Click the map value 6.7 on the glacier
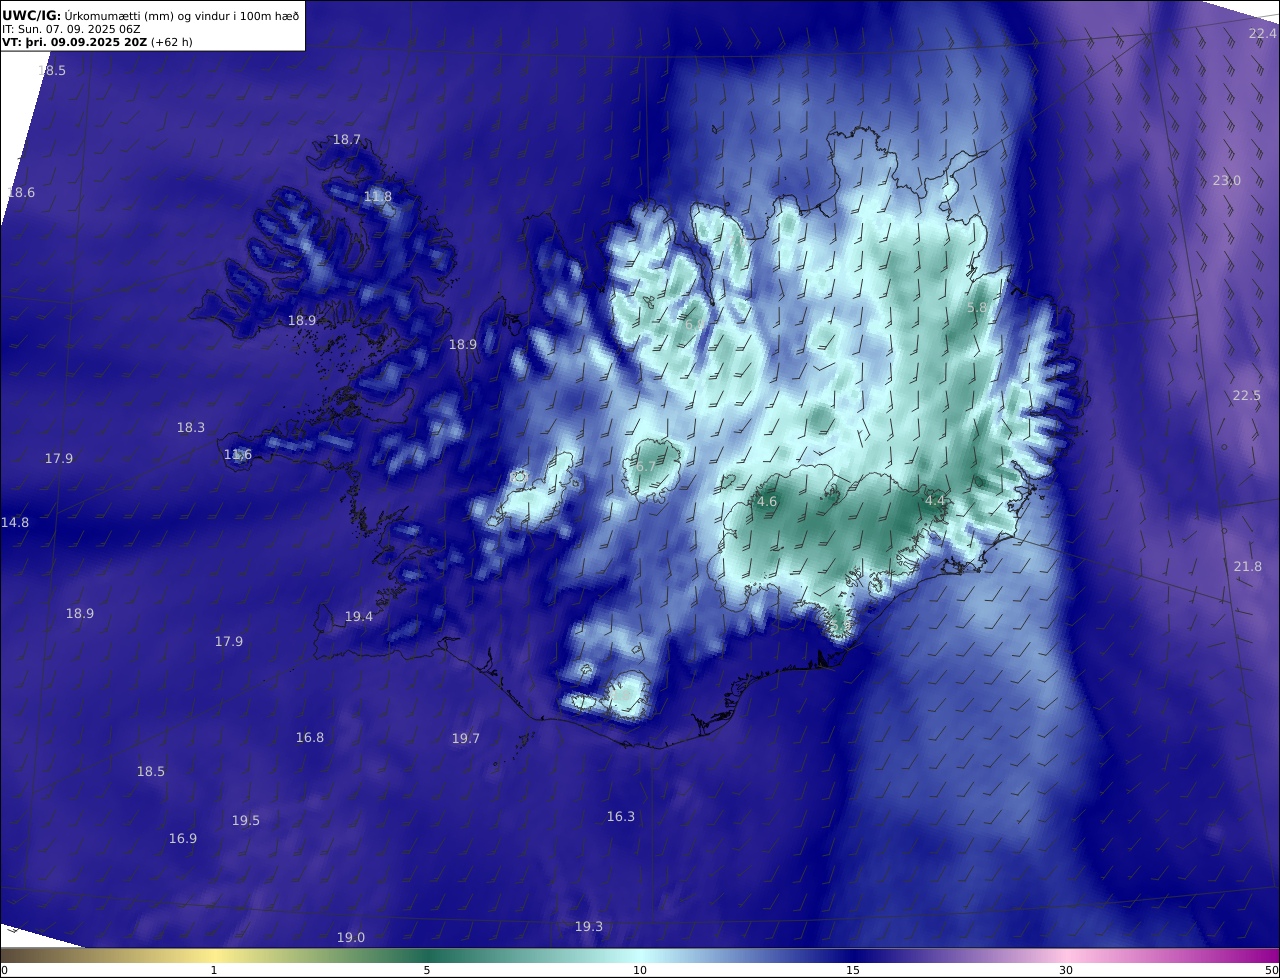Screen dimensions: 1280x978 coord(646,467)
